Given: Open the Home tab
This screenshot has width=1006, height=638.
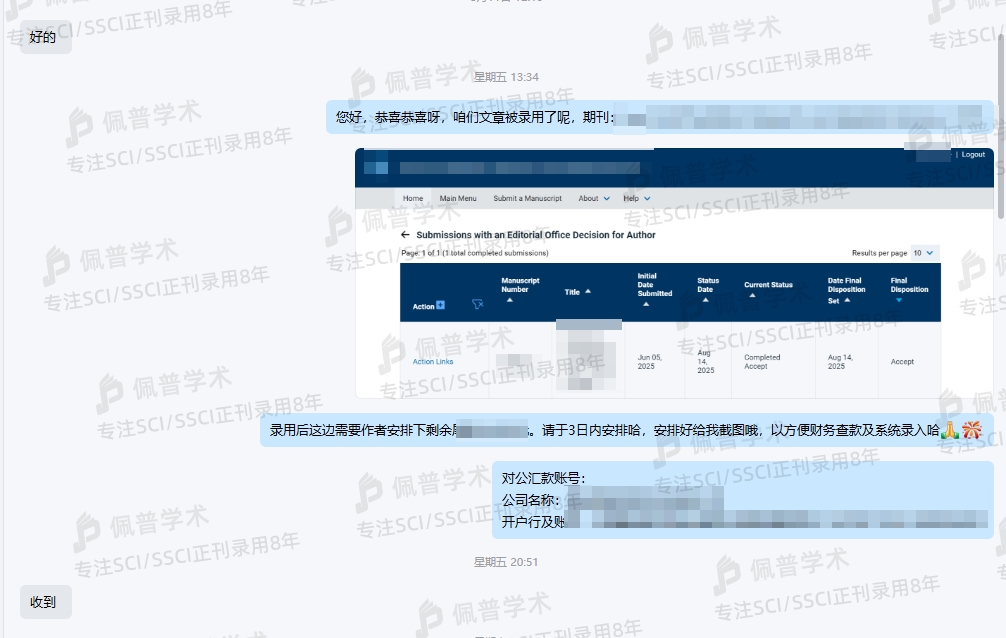Looking at the screenshot, I should point(413,198).
